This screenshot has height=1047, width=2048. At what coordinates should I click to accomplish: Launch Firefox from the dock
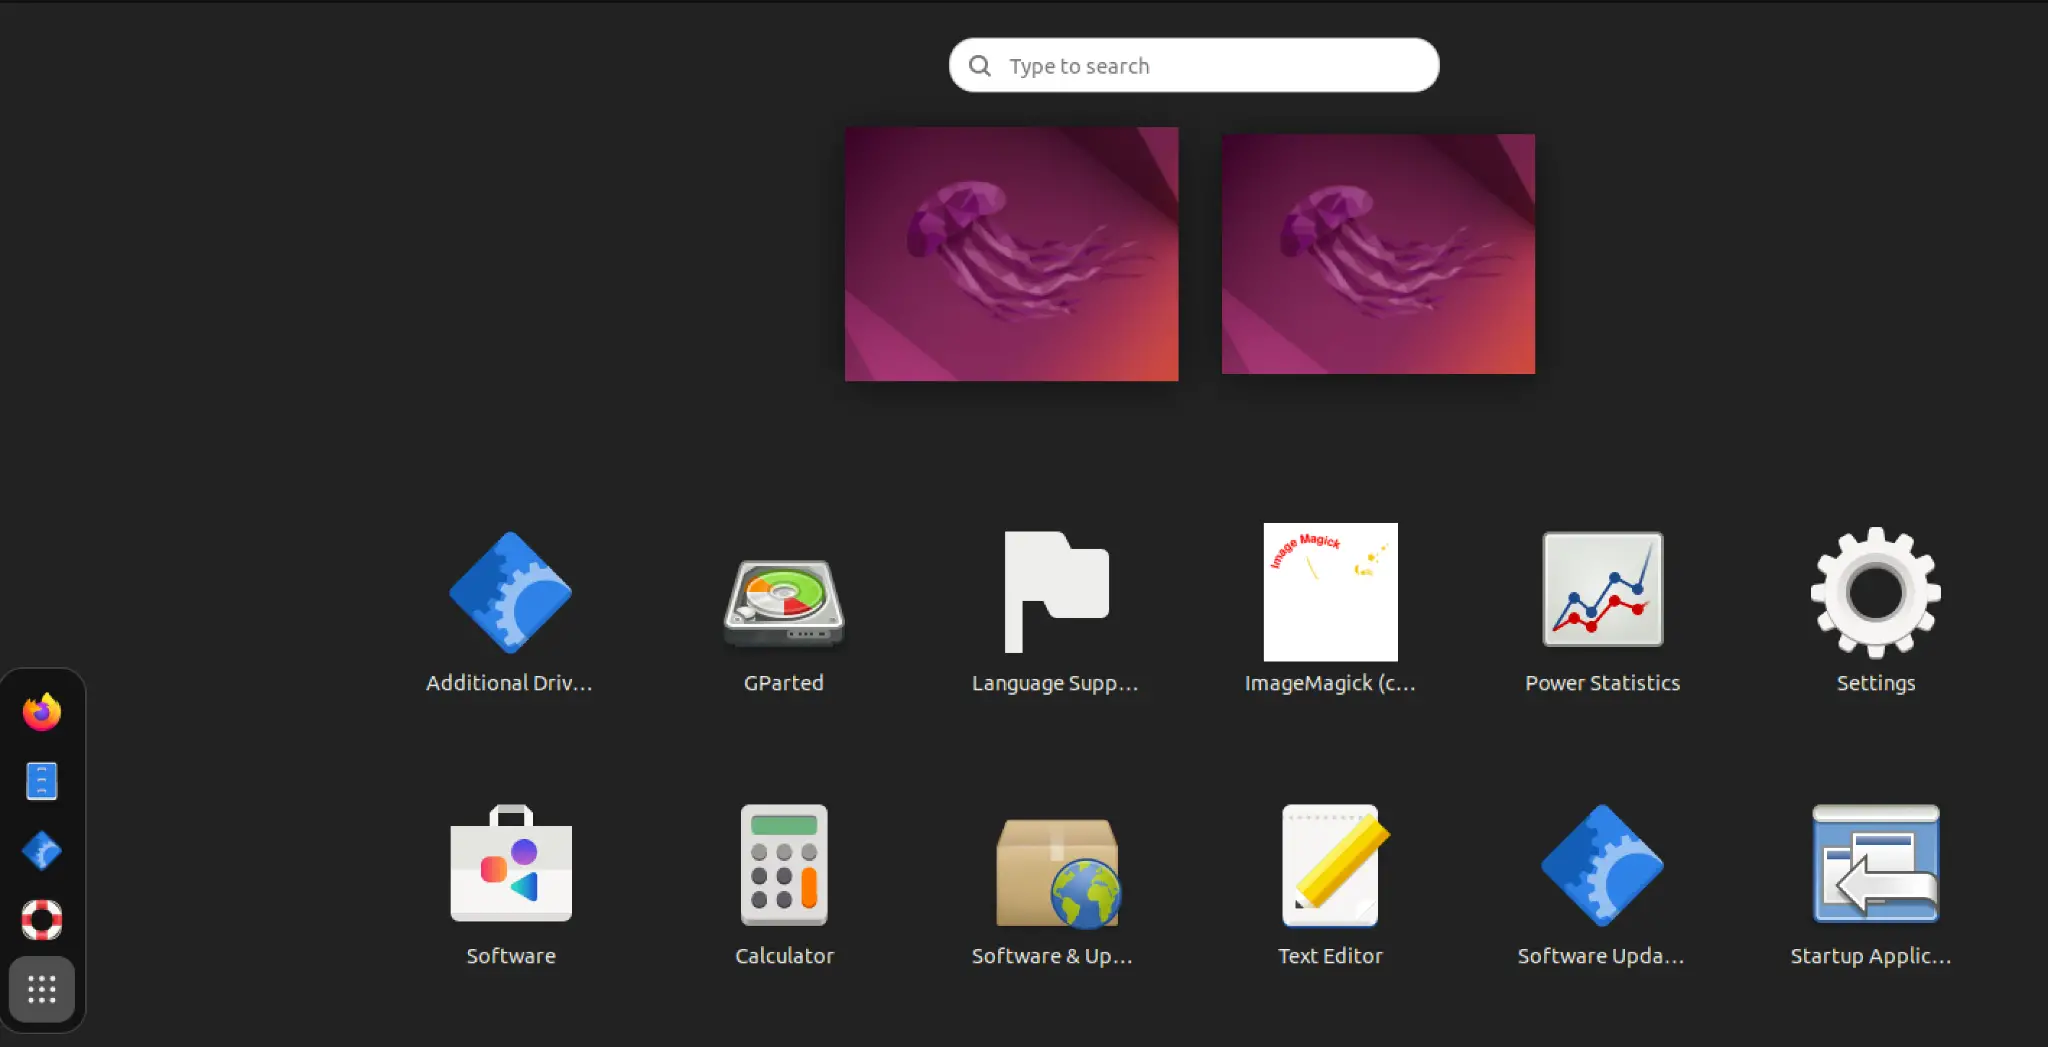(42, 711)
